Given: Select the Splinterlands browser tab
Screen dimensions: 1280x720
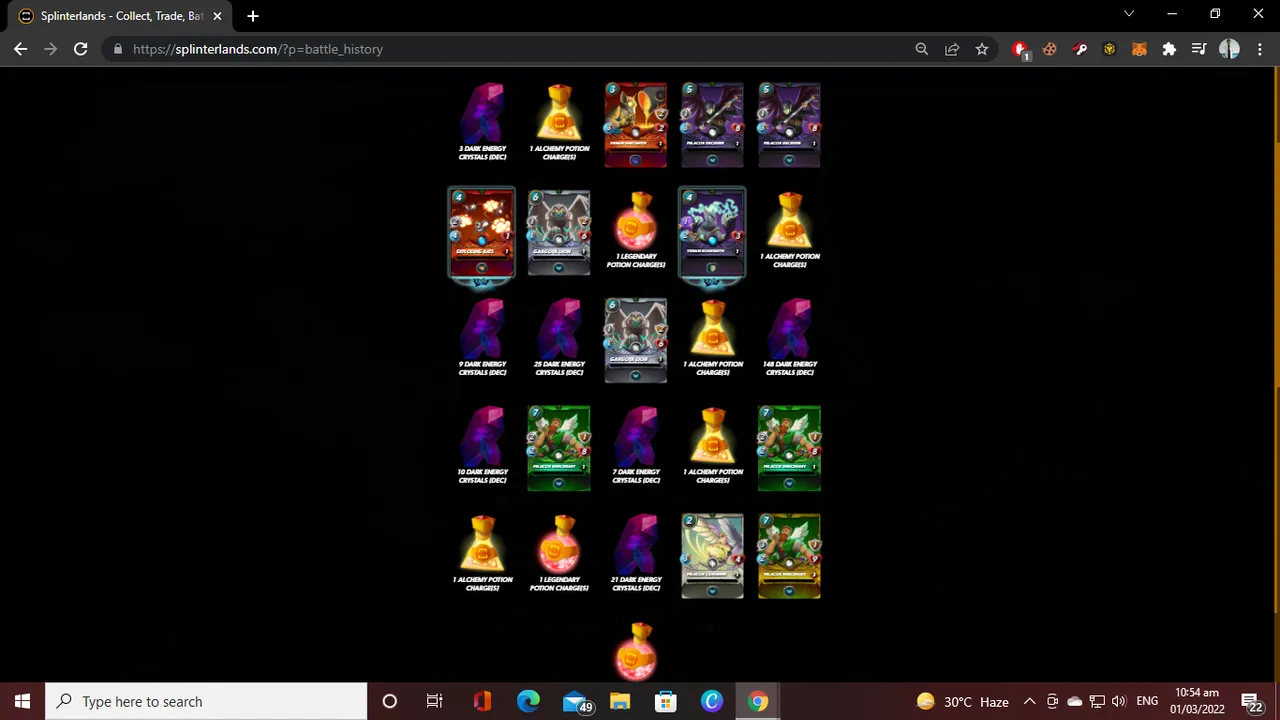Looking at the screenshot, I should (x=120, y=16).
